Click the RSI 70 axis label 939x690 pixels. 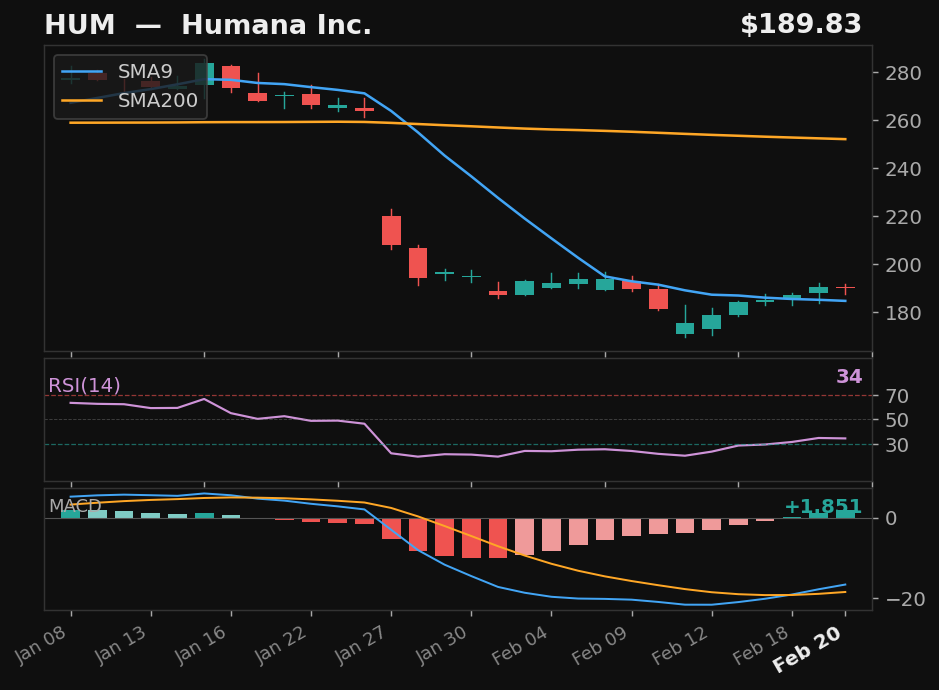[x=897, y=396]
